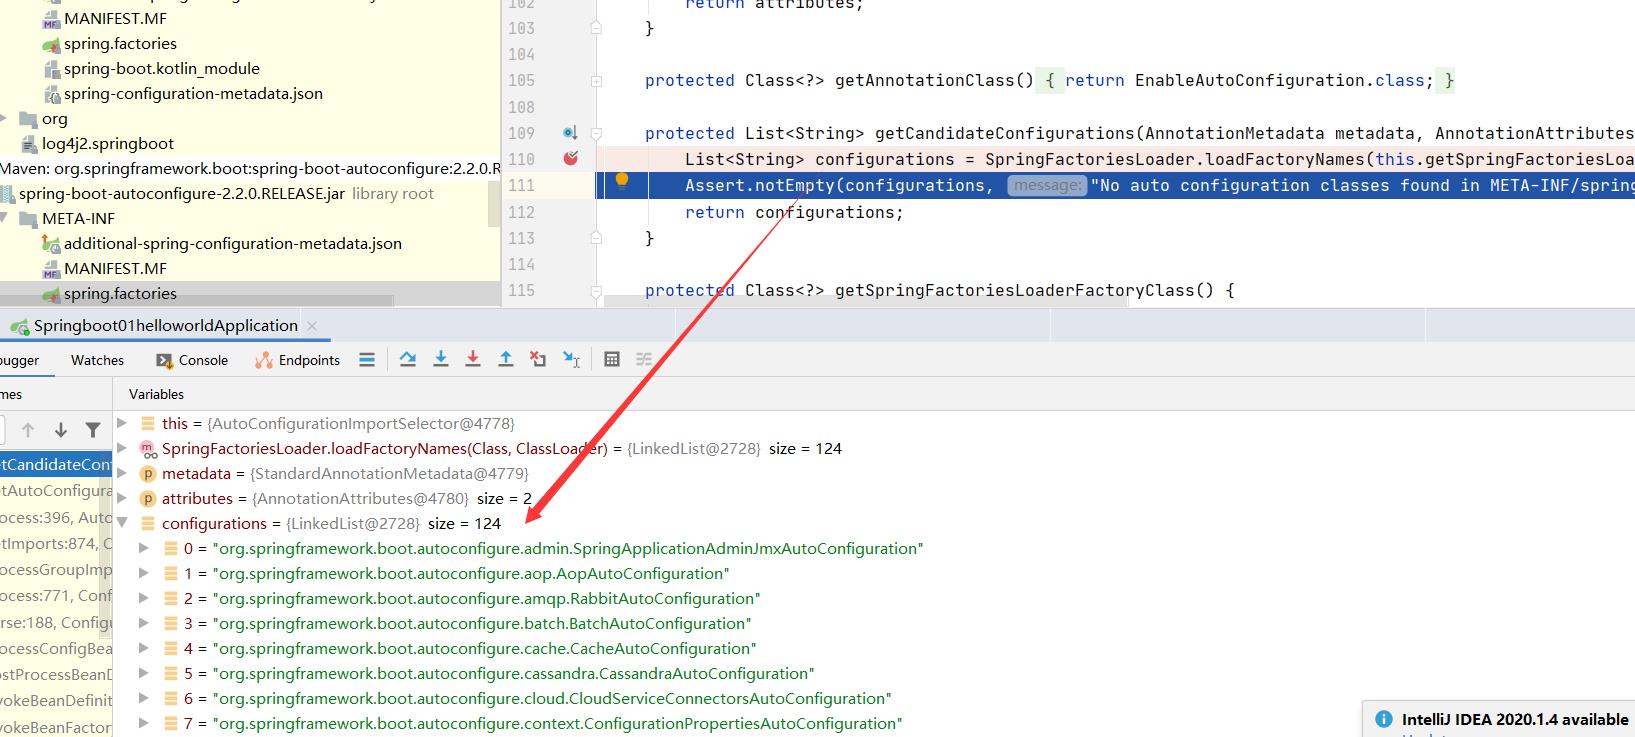Image resolution: width=1635 pixels, height=737 pixels.
Task: Expand configurations element 6 CloudServiceConnectorsAutoConfiguration
Action: [x=143, y=698]
